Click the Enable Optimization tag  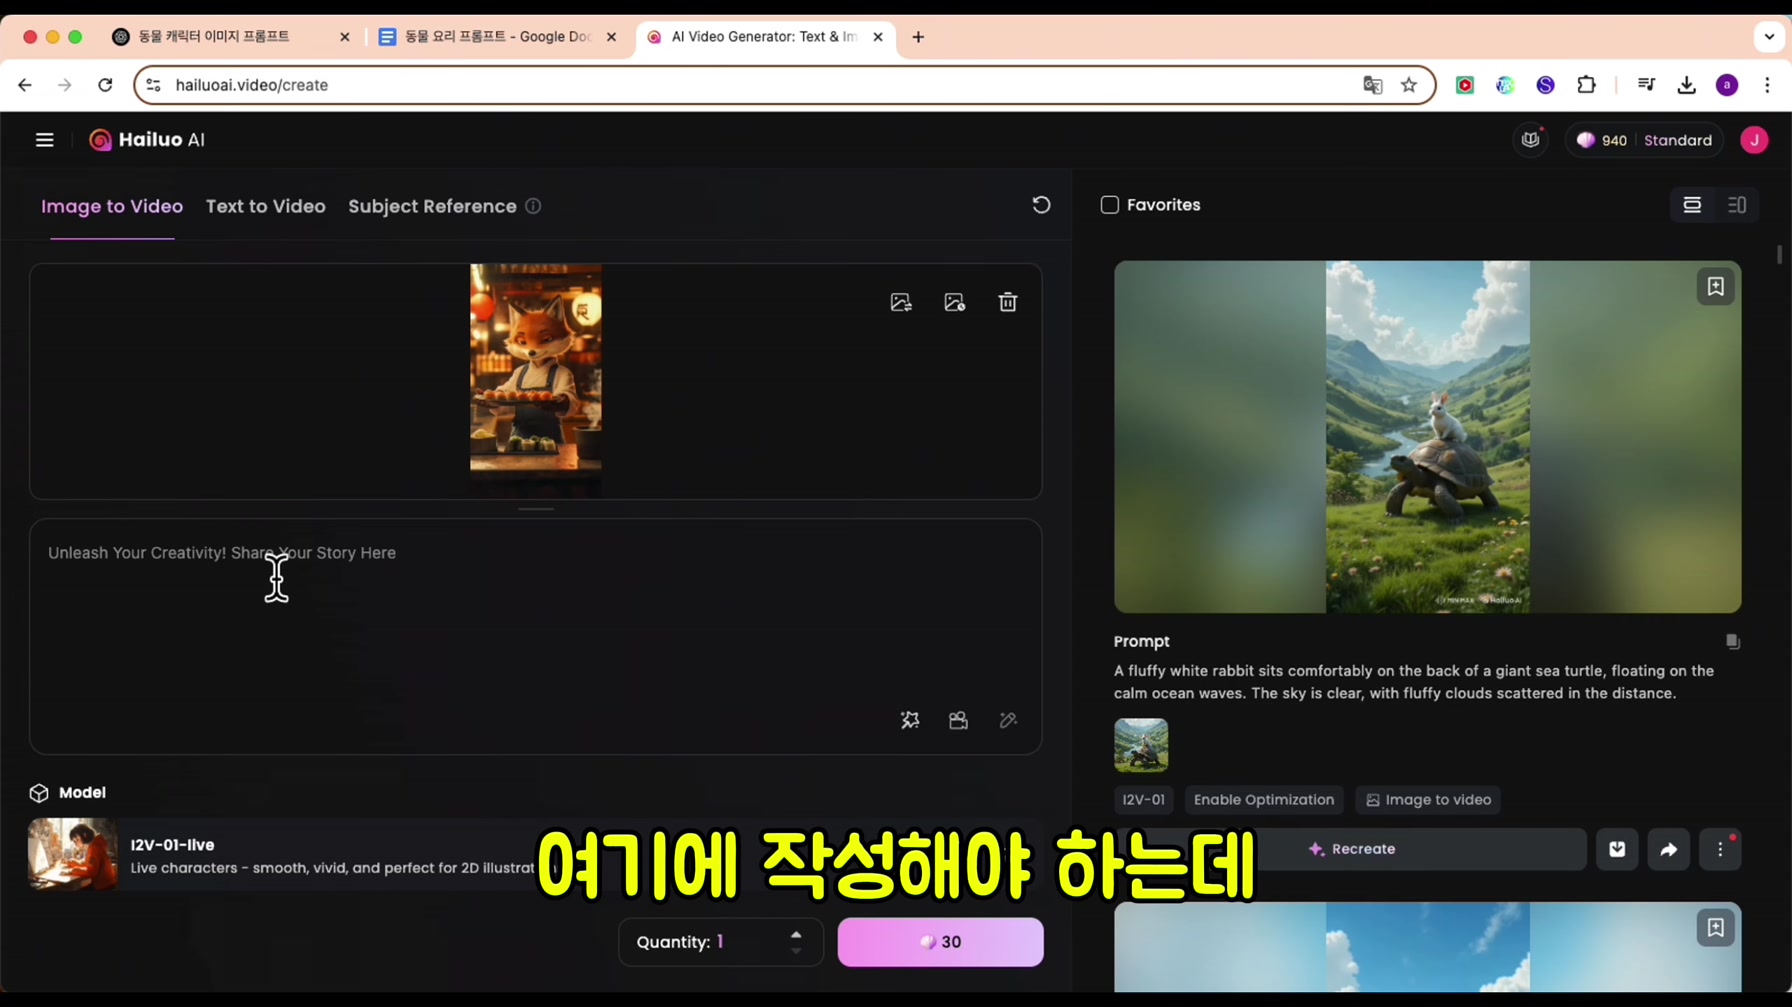[x=1264, y=800]
